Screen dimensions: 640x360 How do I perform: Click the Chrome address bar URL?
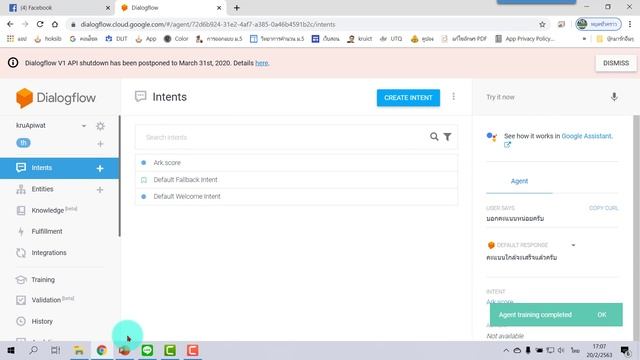click(208, 24)
